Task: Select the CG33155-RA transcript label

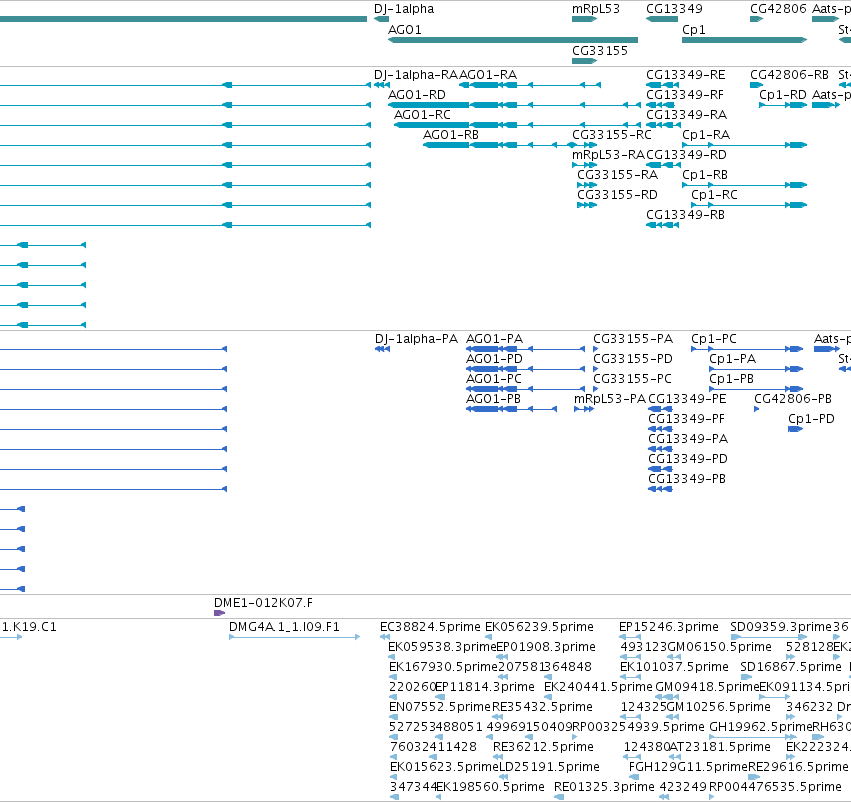Action: (617, 175)
